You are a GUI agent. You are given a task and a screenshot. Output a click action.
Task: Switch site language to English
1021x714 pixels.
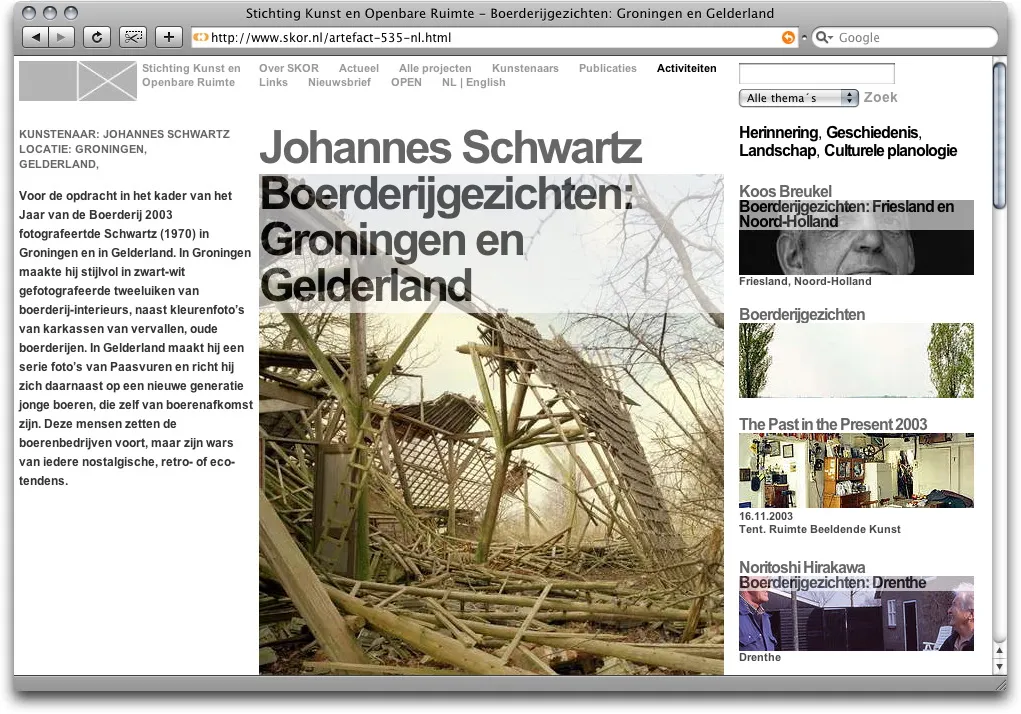(485, 83)
